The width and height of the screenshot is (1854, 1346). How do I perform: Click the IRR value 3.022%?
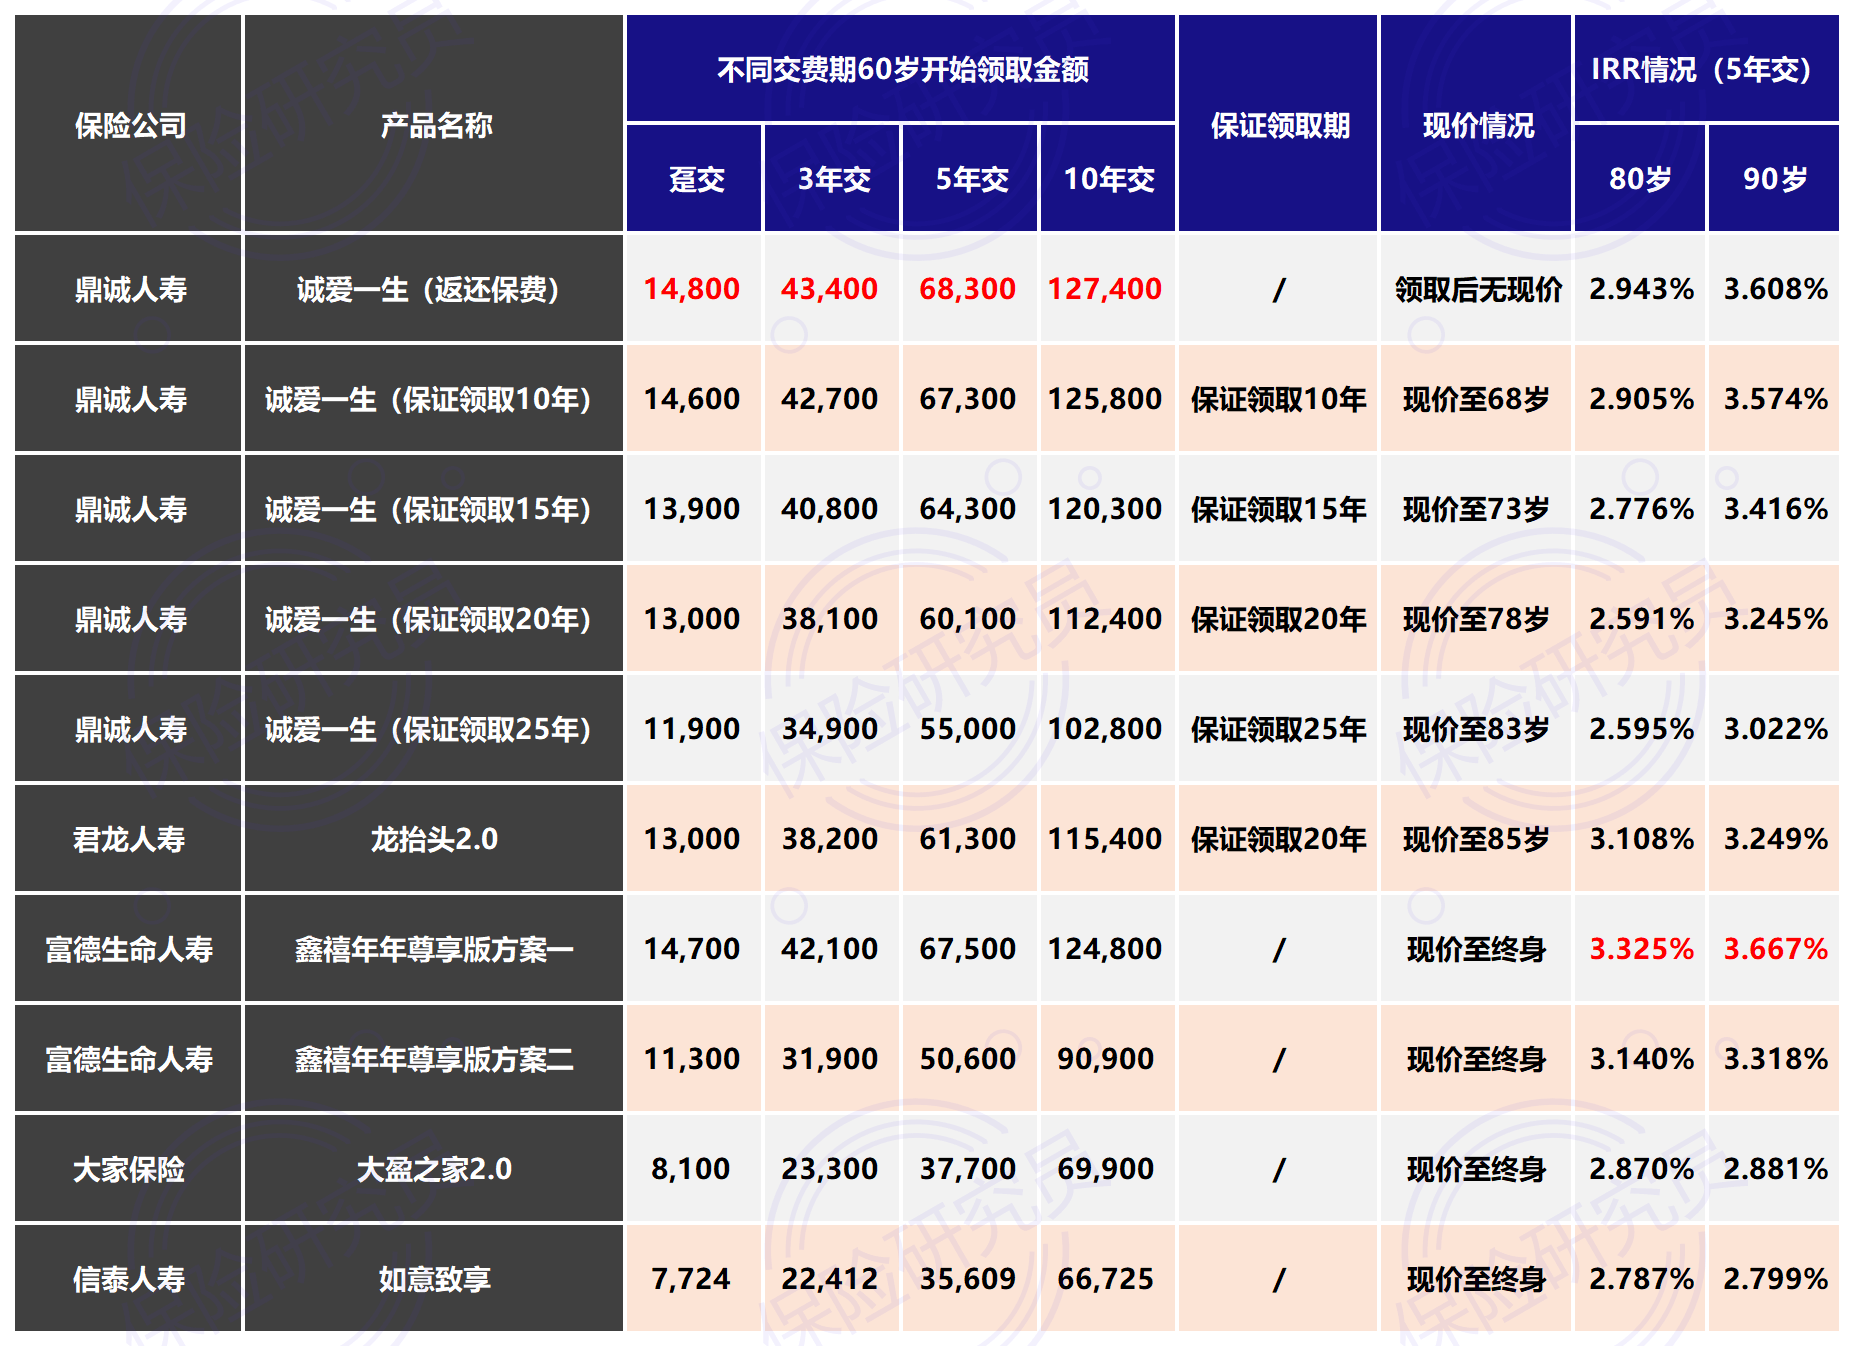click(1775, 729)
